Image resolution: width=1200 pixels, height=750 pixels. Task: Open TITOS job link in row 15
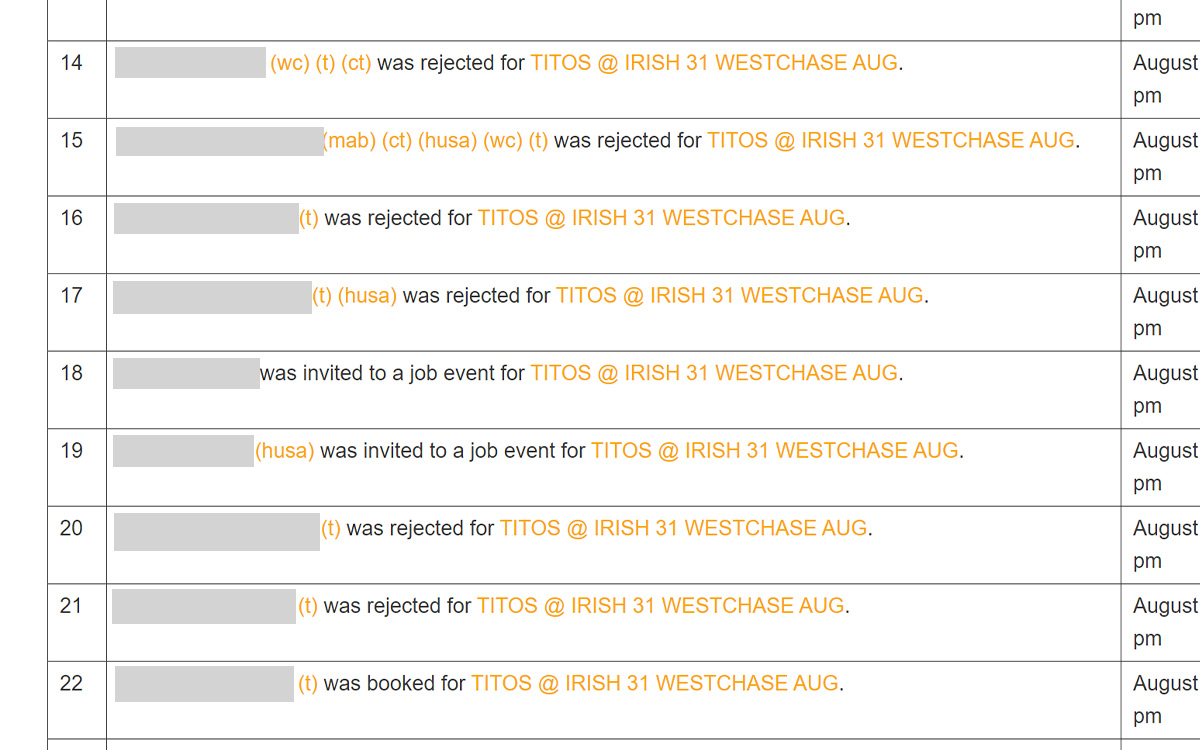891,141
